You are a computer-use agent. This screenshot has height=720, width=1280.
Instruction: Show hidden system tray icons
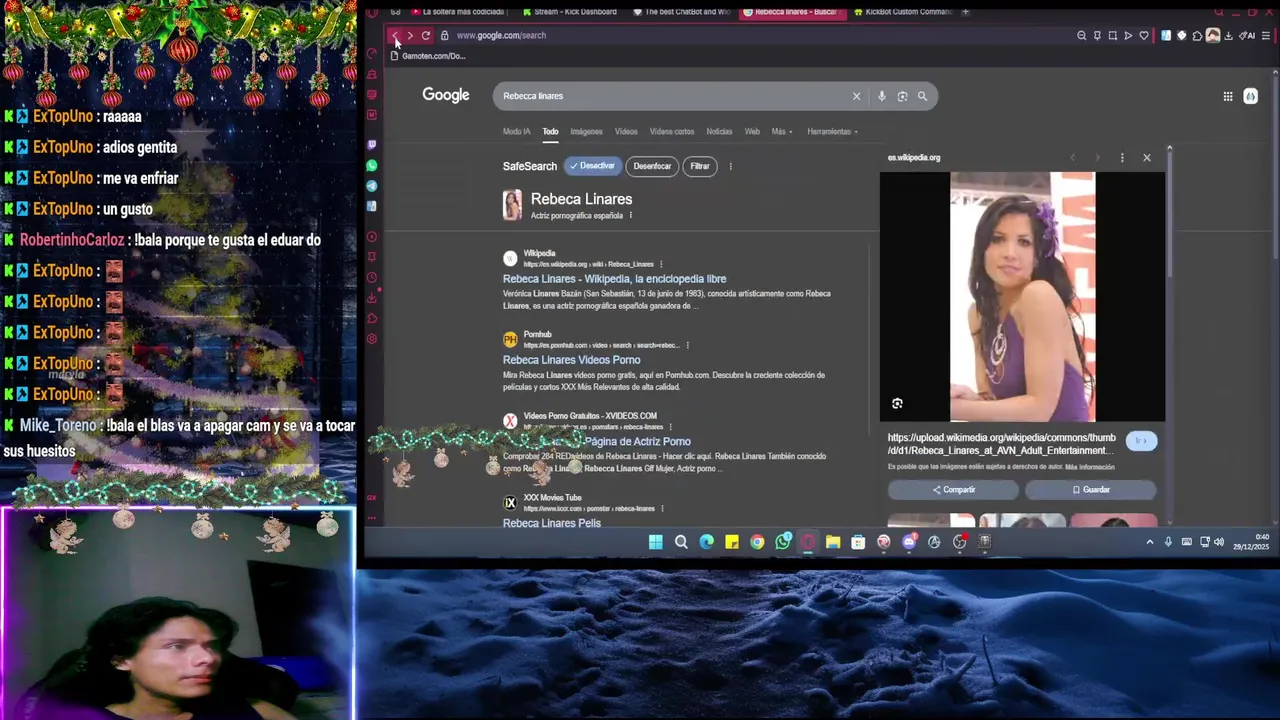1150,542
